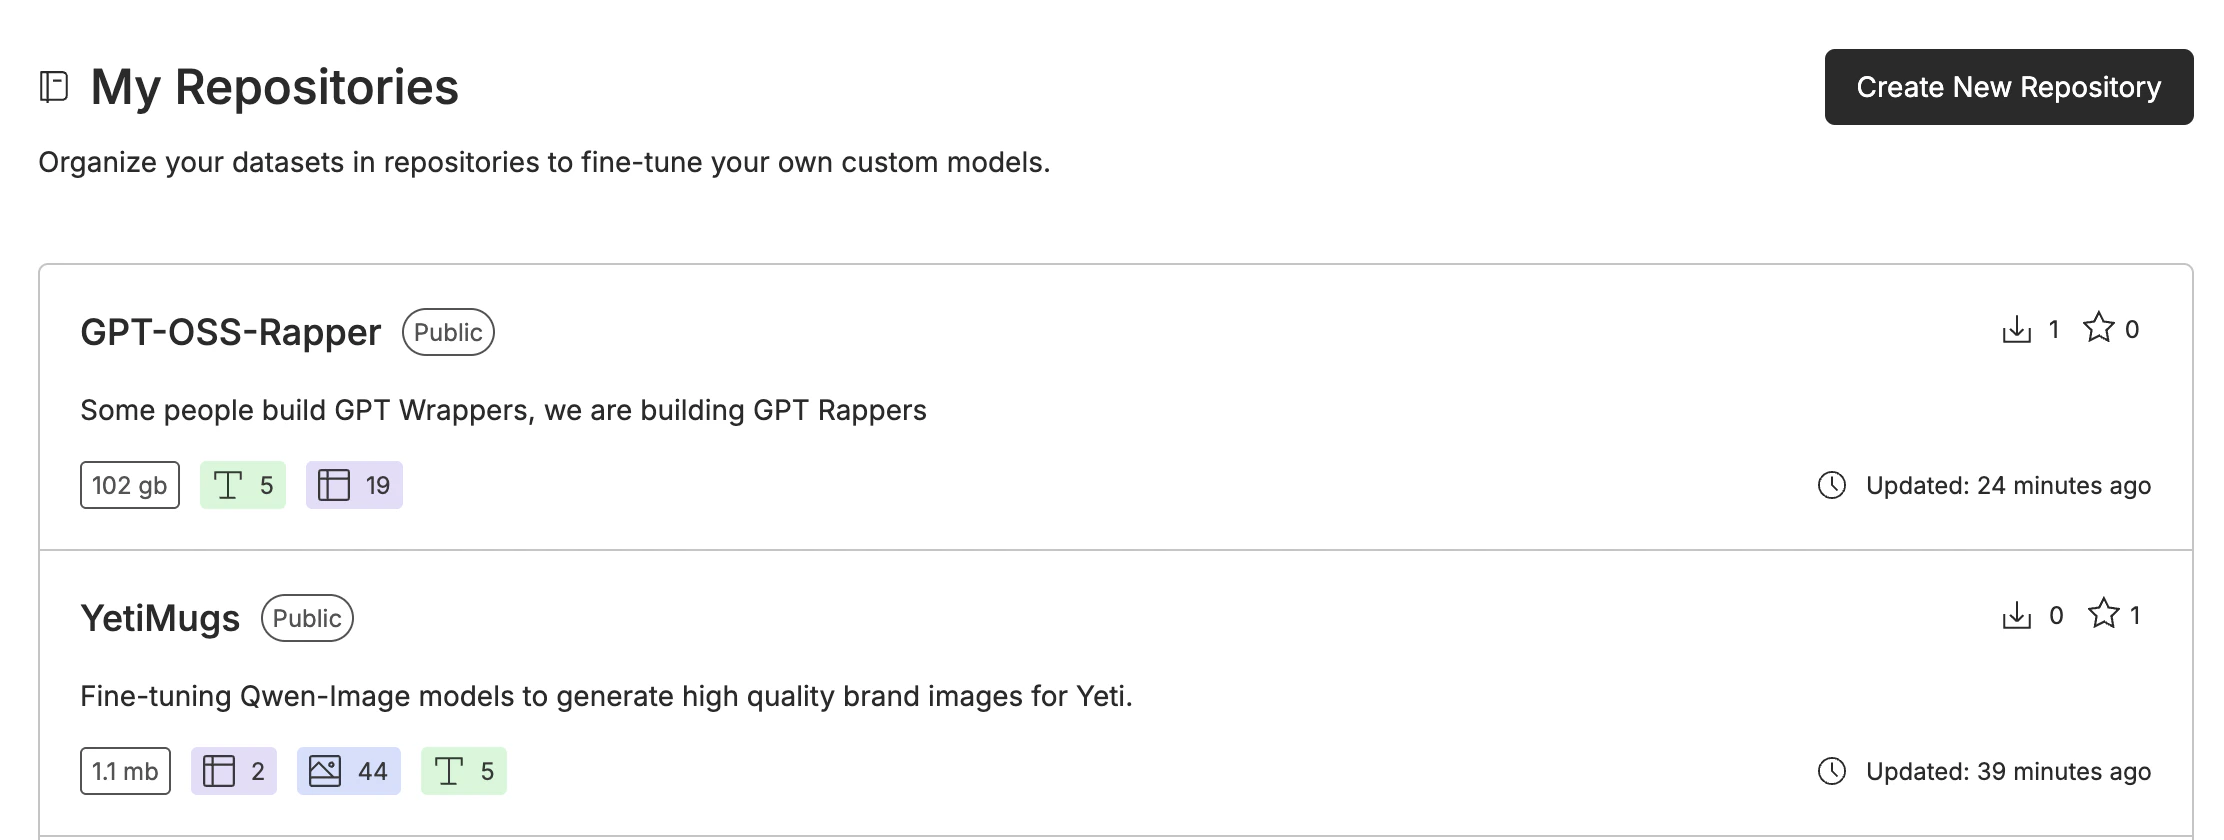Image resolution: width=2224 pixels, height=840 pixels.
Task: Toggle Public visibility on YetiMugs
Action: click(x=306, y=617)
